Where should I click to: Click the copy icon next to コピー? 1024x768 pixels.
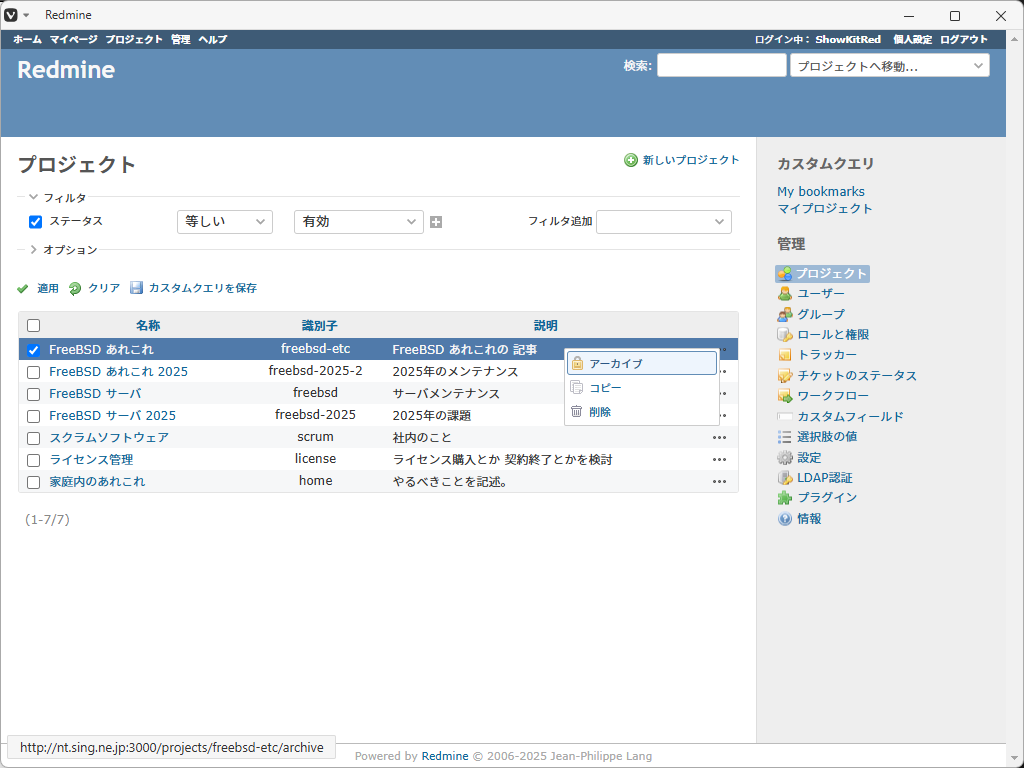[x=577, y=388]
